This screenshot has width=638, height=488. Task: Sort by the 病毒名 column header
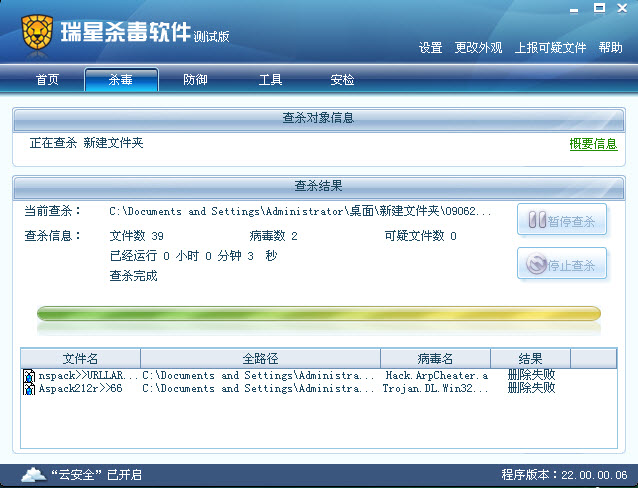pos(435,359)
